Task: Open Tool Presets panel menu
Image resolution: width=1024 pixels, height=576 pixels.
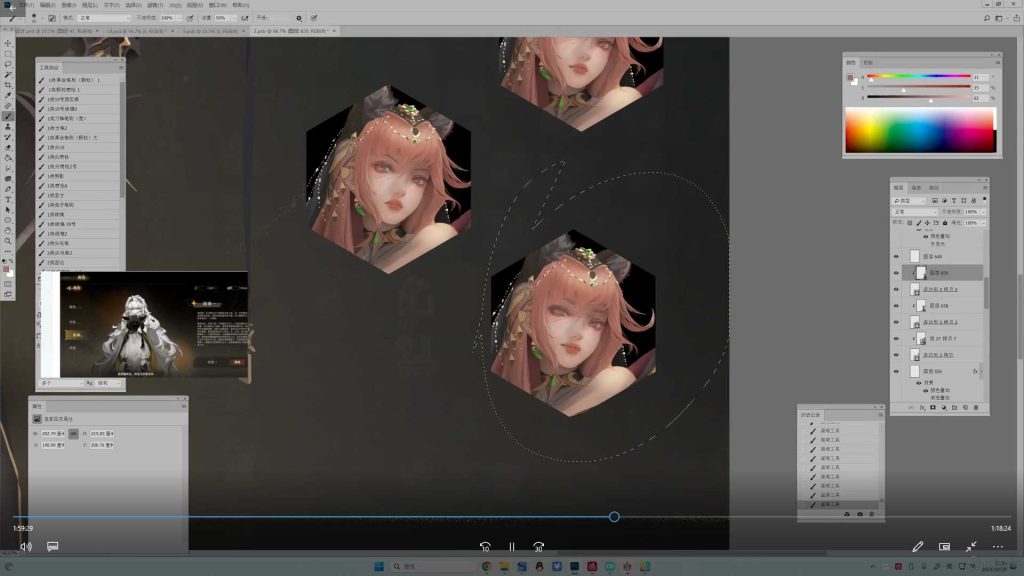Action: click(121, 67)
